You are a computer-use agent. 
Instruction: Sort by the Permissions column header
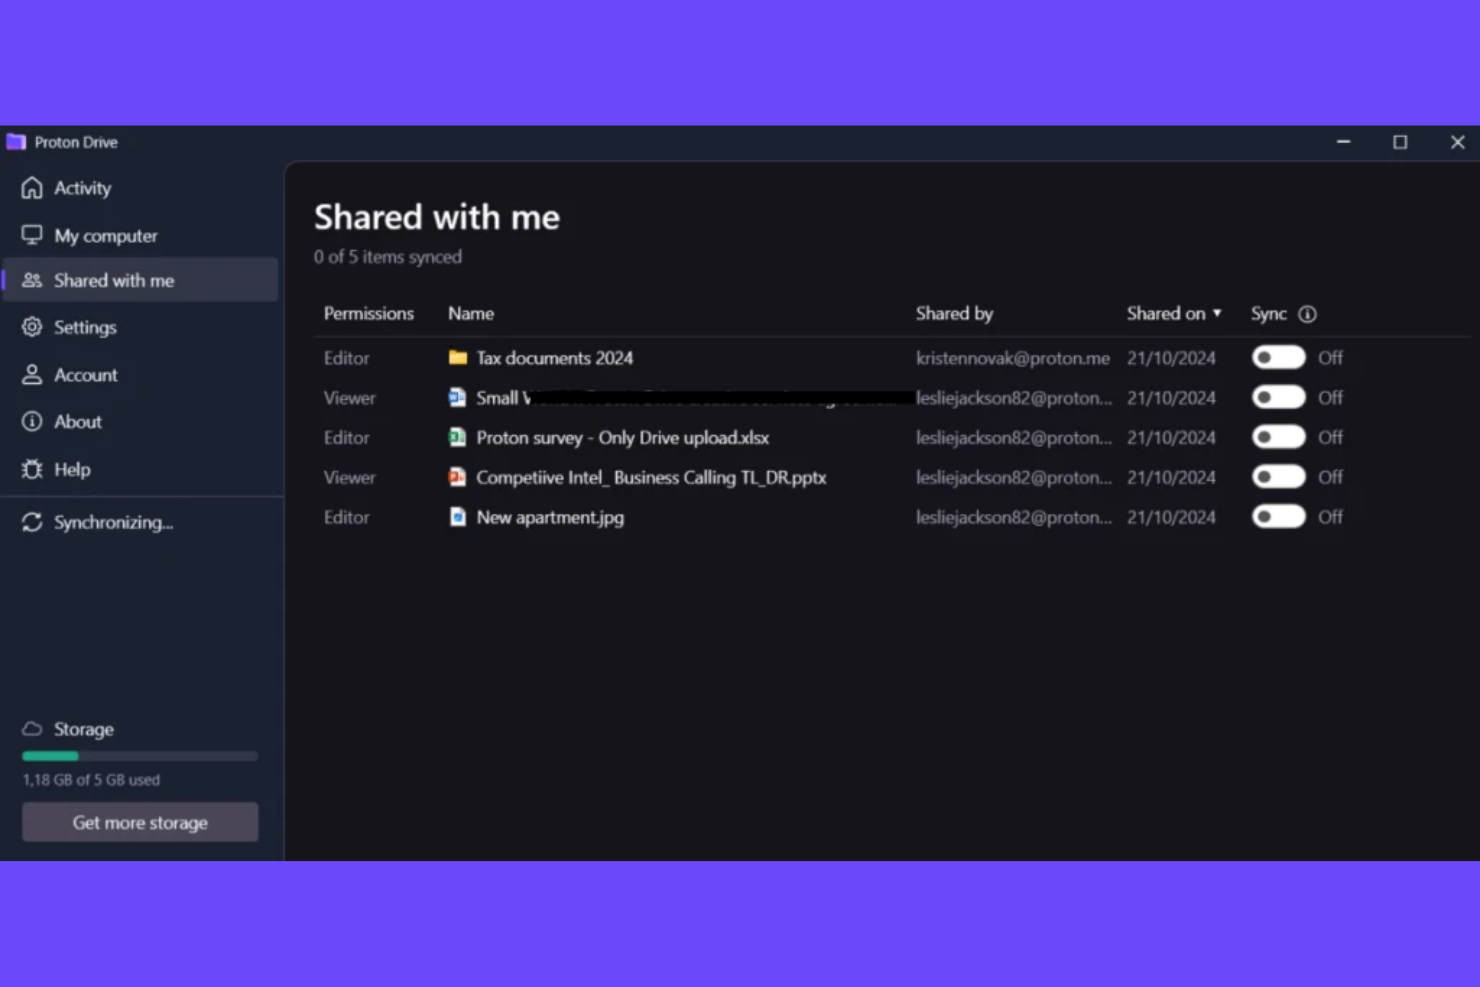[x=368, y=313]
